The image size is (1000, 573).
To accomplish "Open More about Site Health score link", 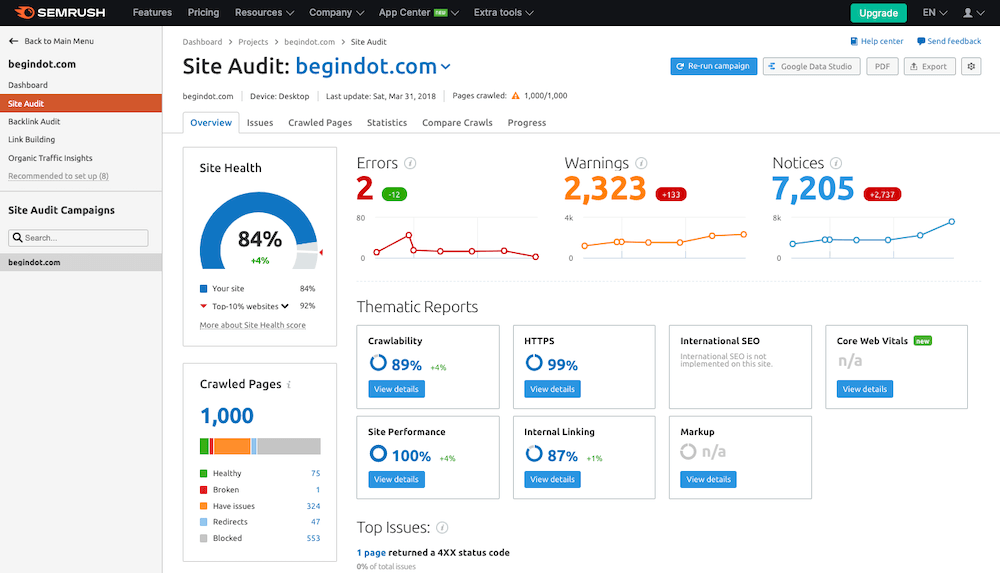I will [x=253, y=325].
